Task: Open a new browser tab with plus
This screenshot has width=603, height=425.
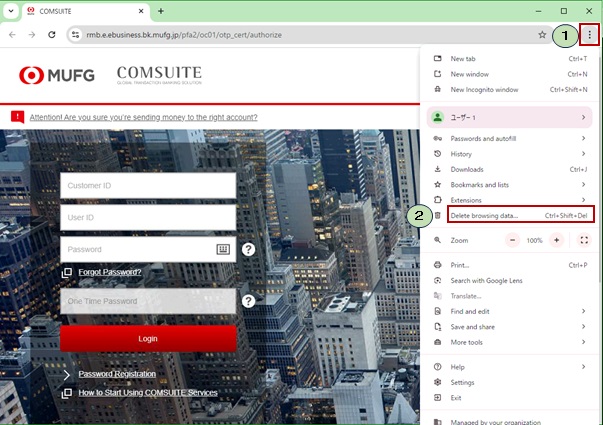Action: tap(161, 11)
